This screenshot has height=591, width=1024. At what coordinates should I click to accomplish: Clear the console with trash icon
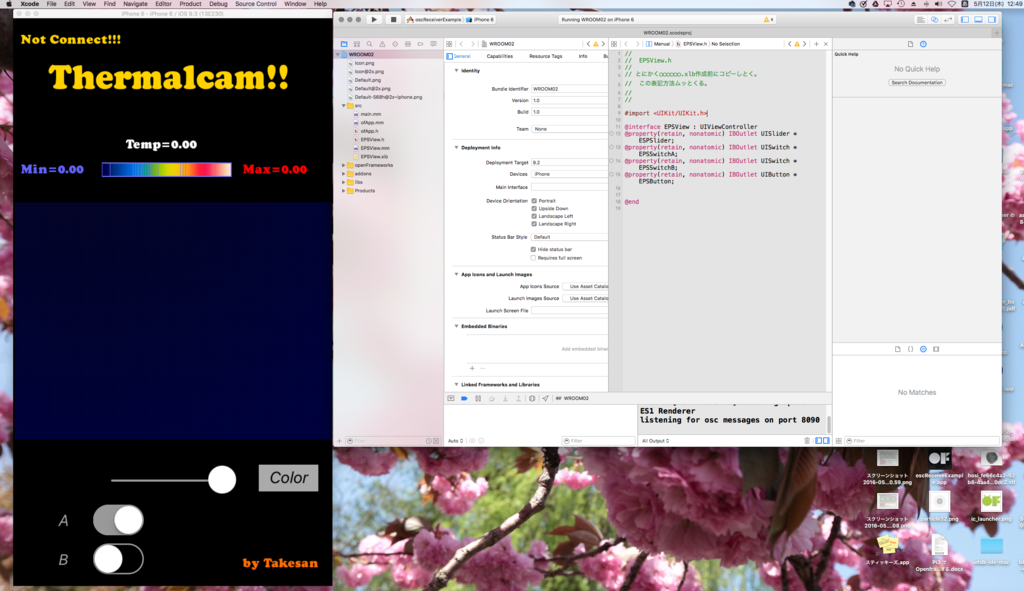point(807,441)
